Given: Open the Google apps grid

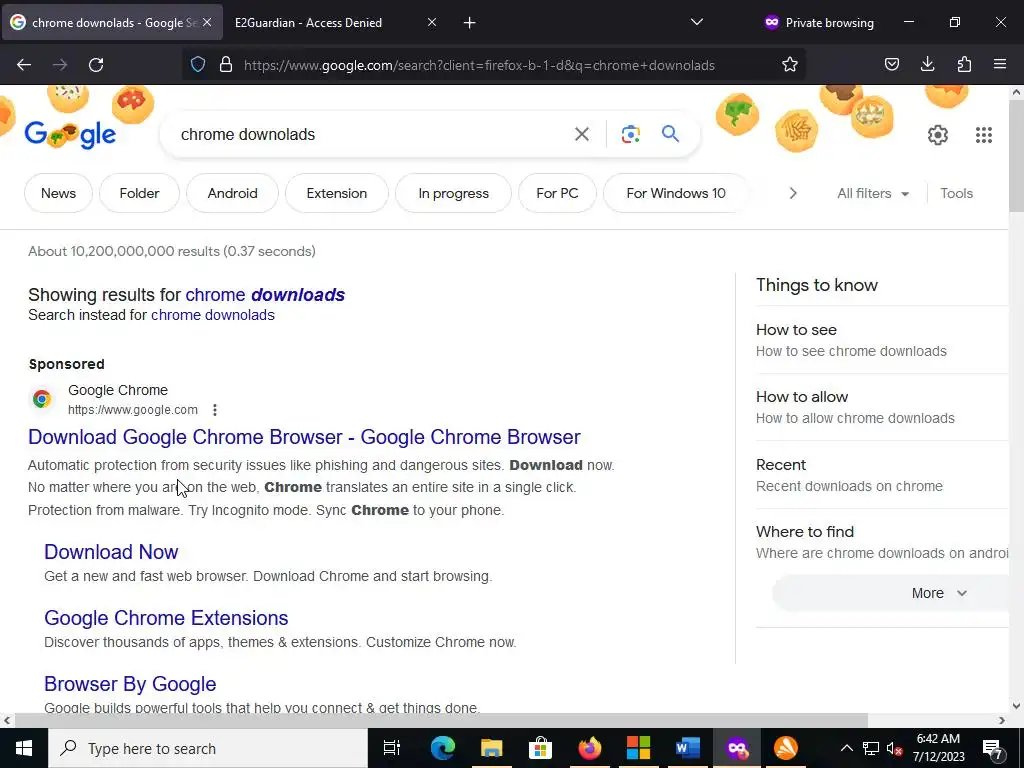Looking at the screenshot, I should (x=984, y=135).
